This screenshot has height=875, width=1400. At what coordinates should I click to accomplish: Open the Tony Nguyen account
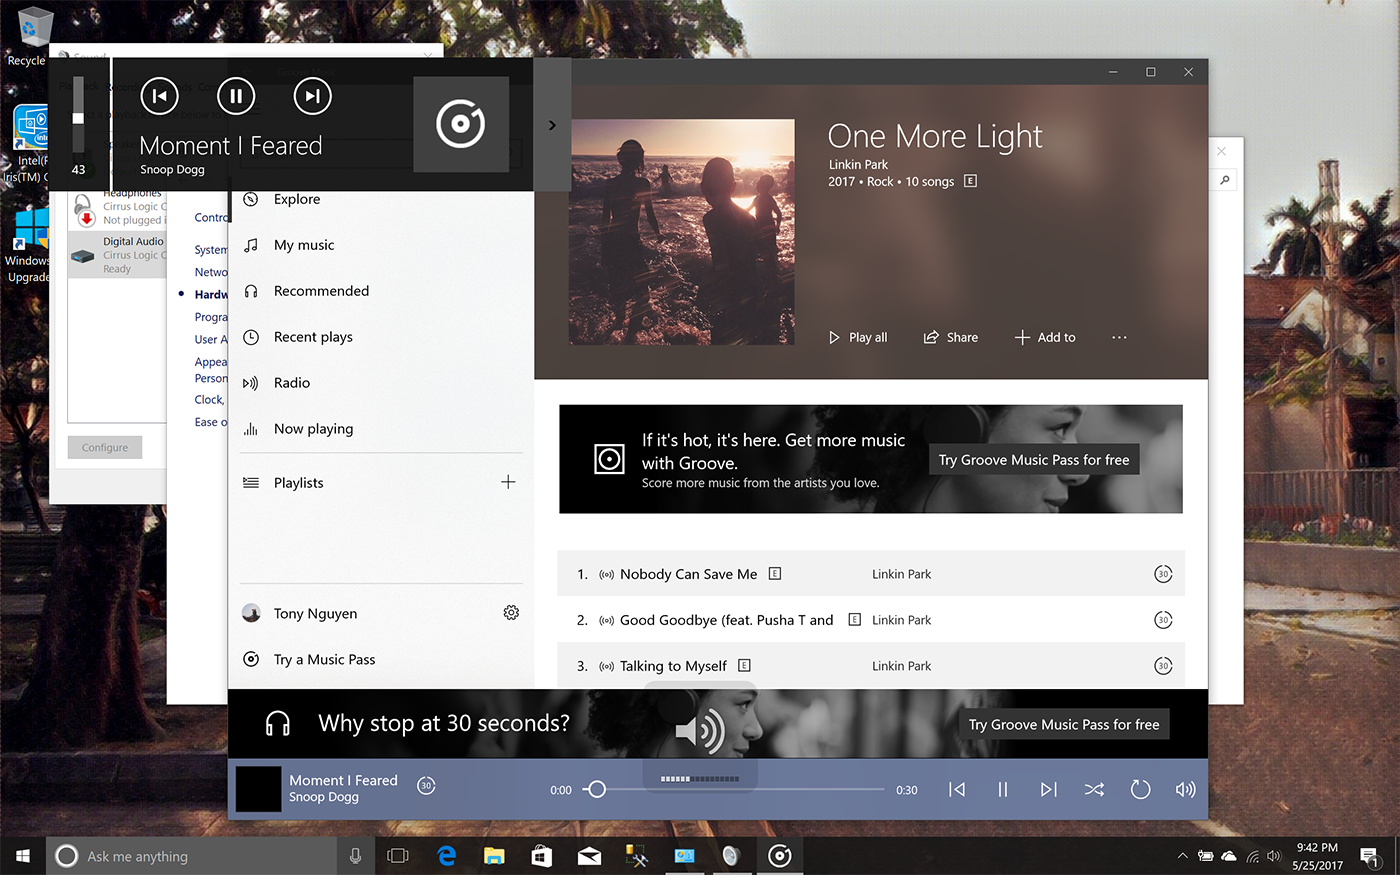click(x=315, y=614)
